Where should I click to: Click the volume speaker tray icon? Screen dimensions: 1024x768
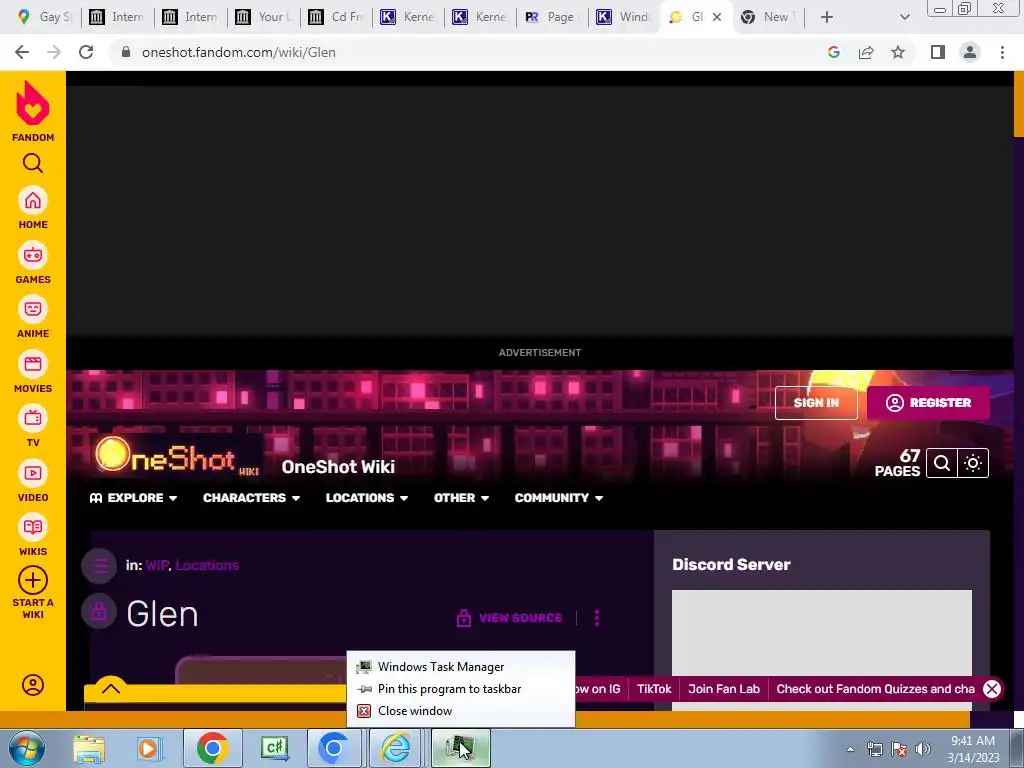[x=922, y=749]
